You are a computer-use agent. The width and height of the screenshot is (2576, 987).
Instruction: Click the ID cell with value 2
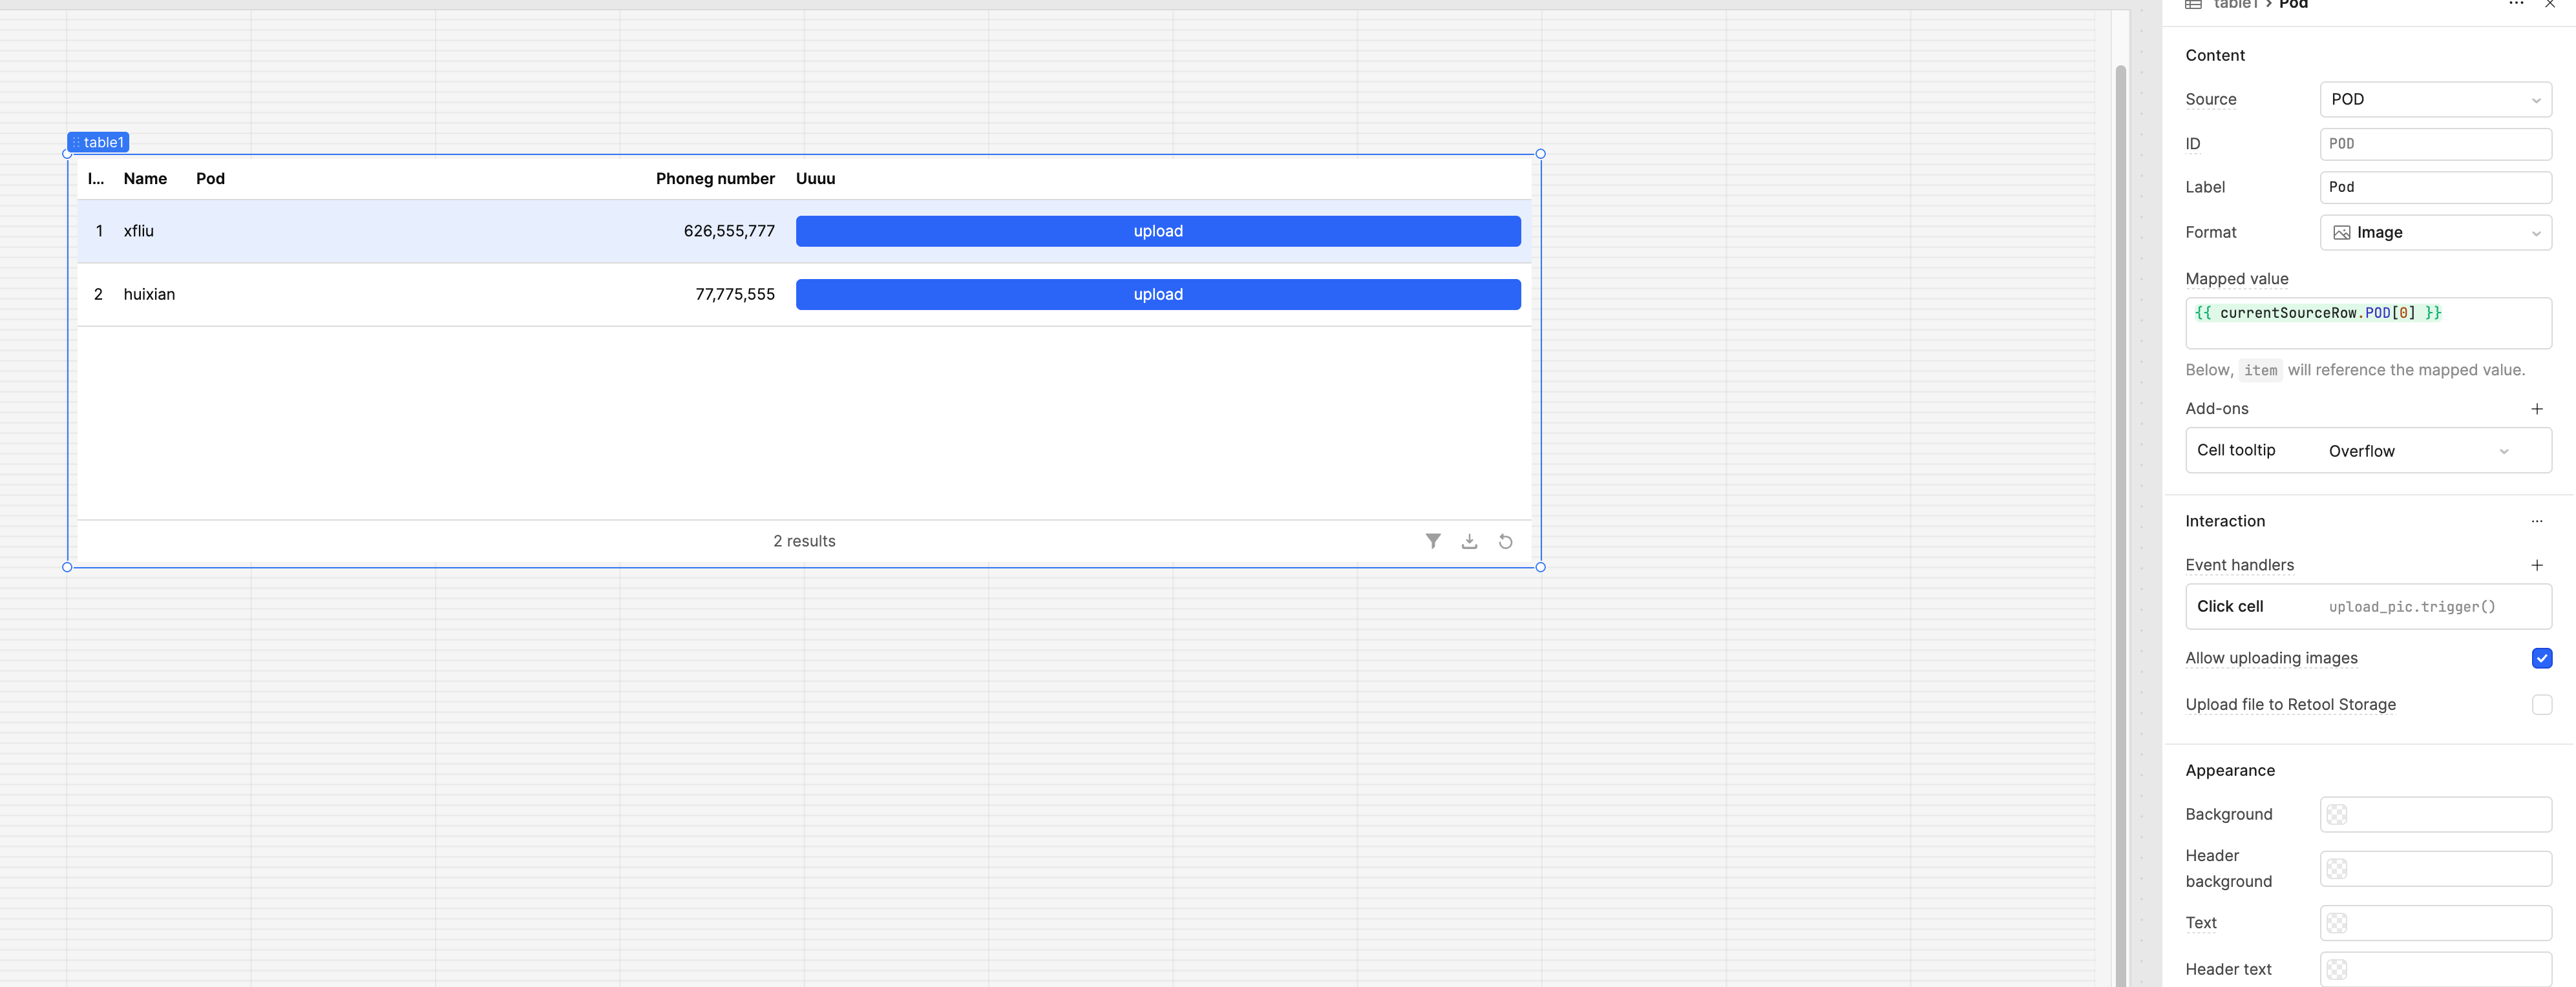coord(98,294)
